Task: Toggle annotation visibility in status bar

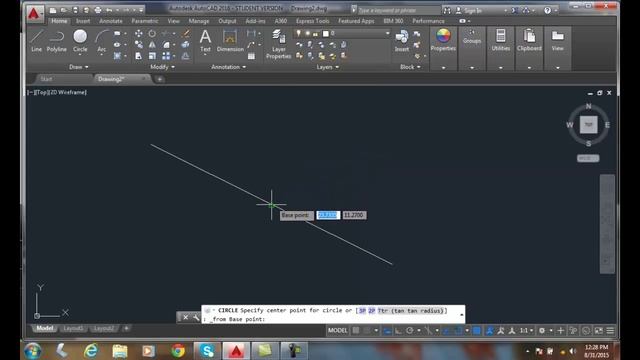Action: tap(490, 331)
